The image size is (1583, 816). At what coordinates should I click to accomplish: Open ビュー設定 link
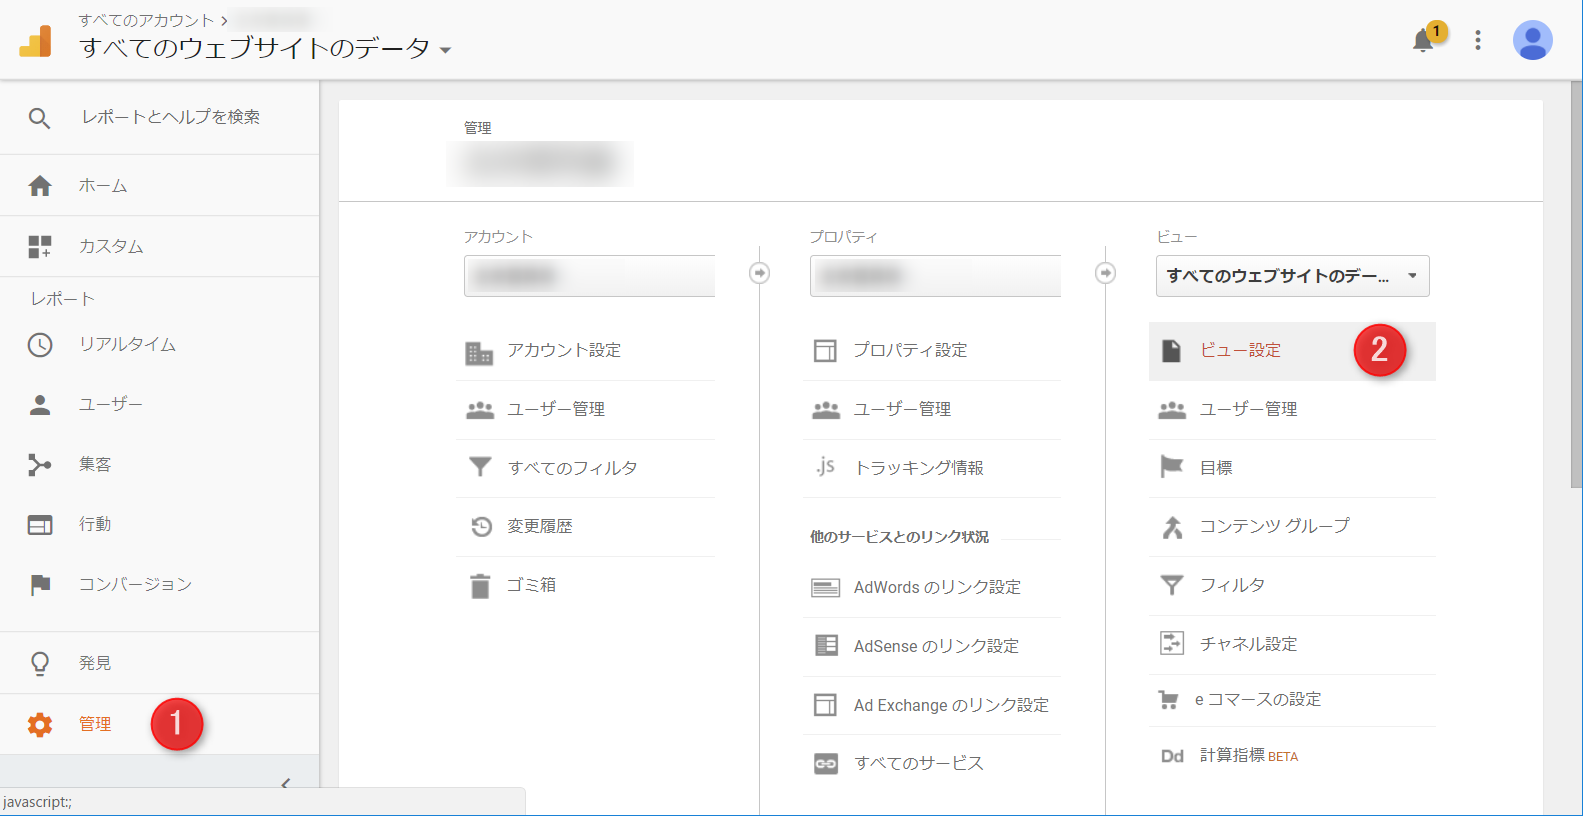coord(1240,351)
